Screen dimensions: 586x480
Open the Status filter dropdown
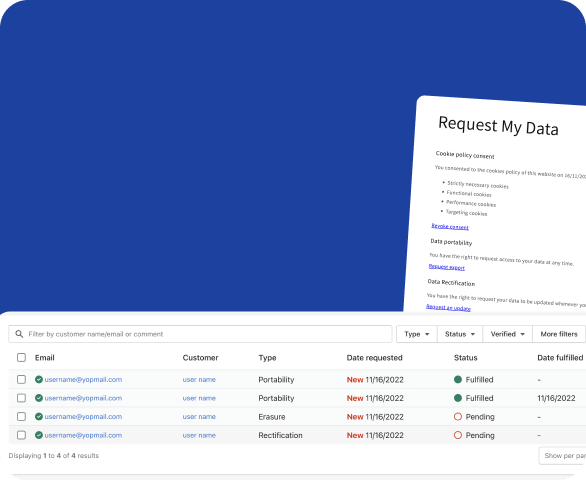click(x=460, y=334)
